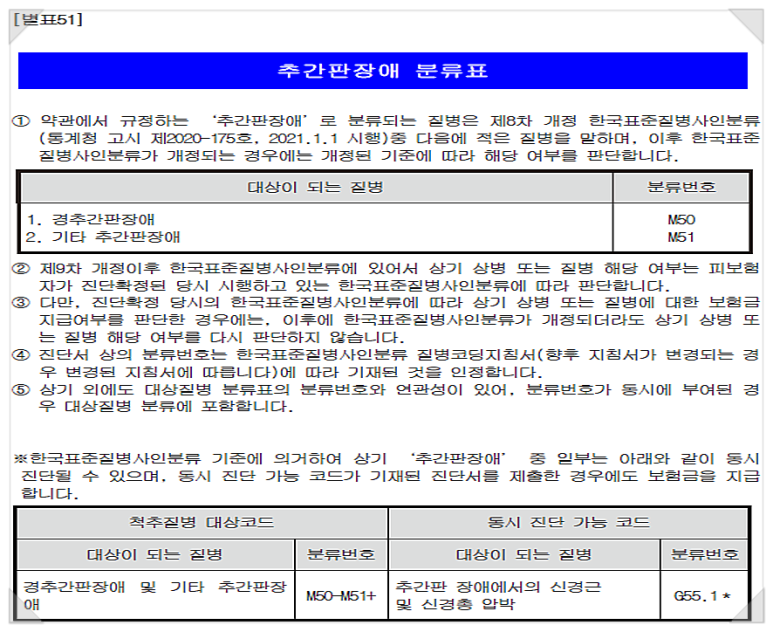This screenshot has height=632, width=773.
Task: Select the row 1. 경추간판장애
Action: 91,219
